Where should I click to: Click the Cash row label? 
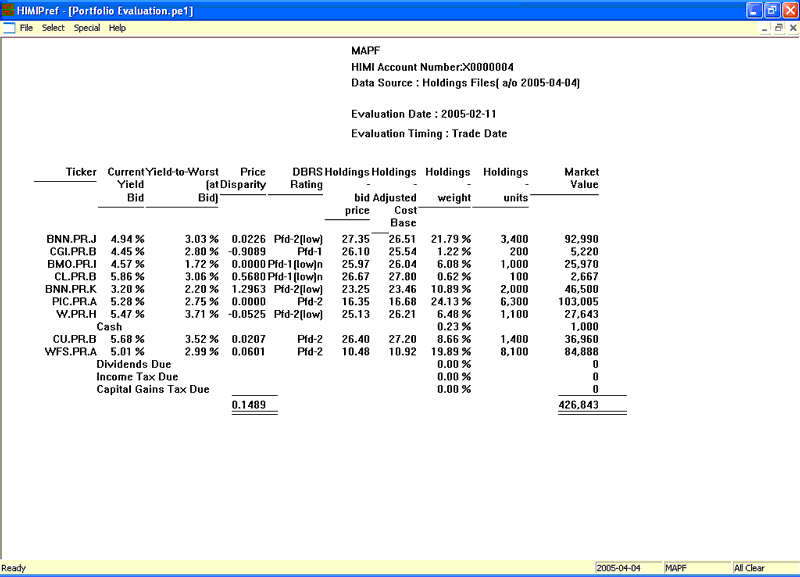pos(109,327)
